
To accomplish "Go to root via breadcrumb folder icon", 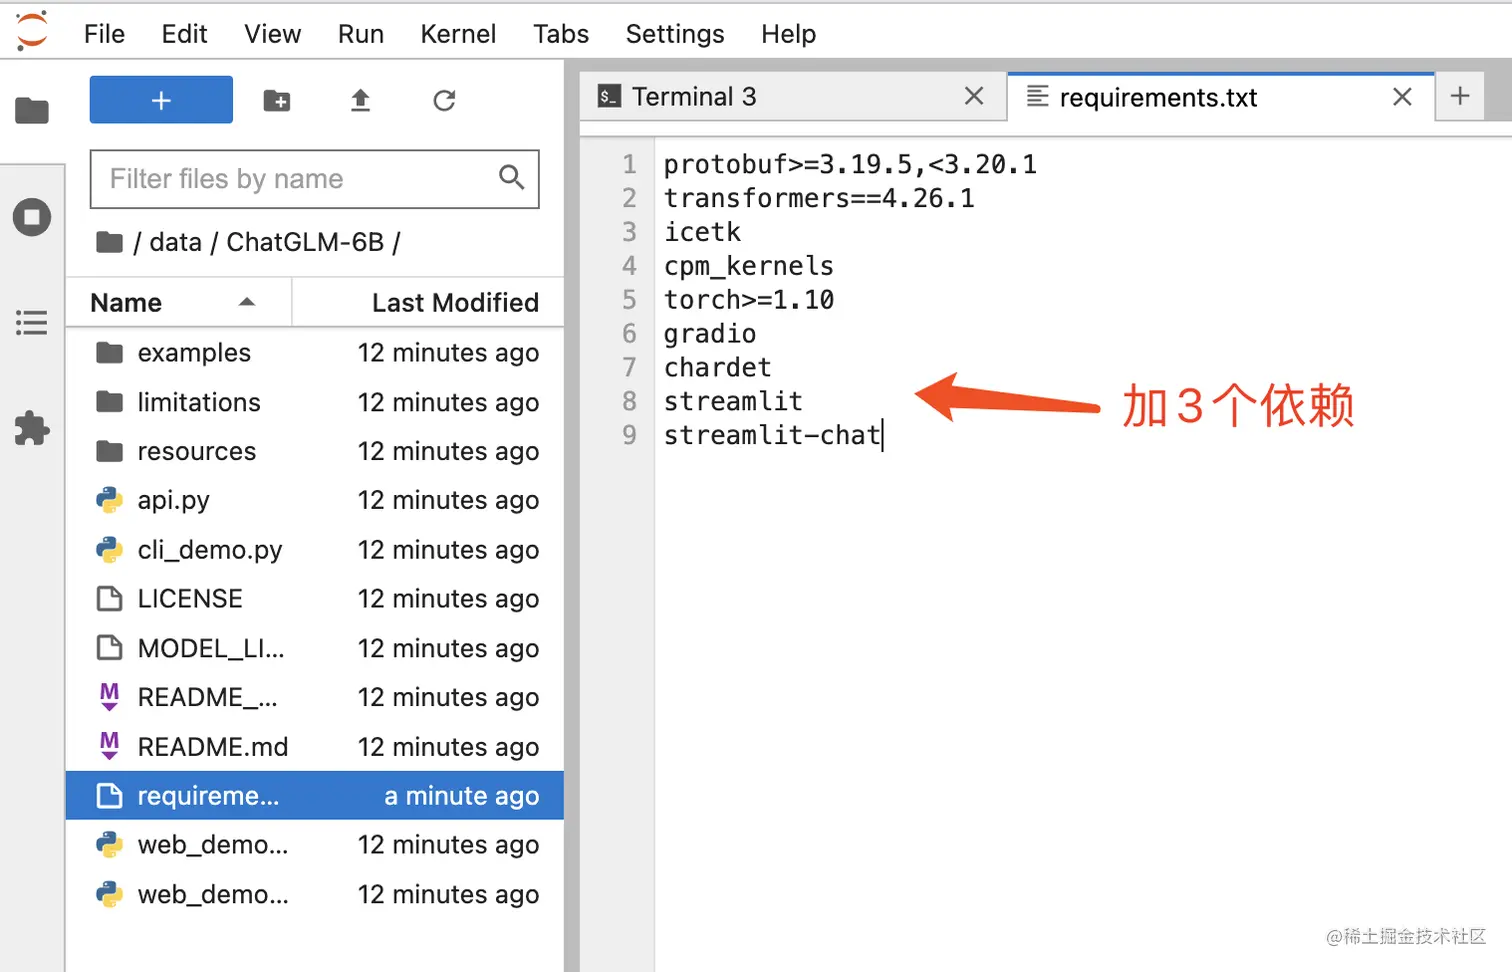I will [109, 242].
